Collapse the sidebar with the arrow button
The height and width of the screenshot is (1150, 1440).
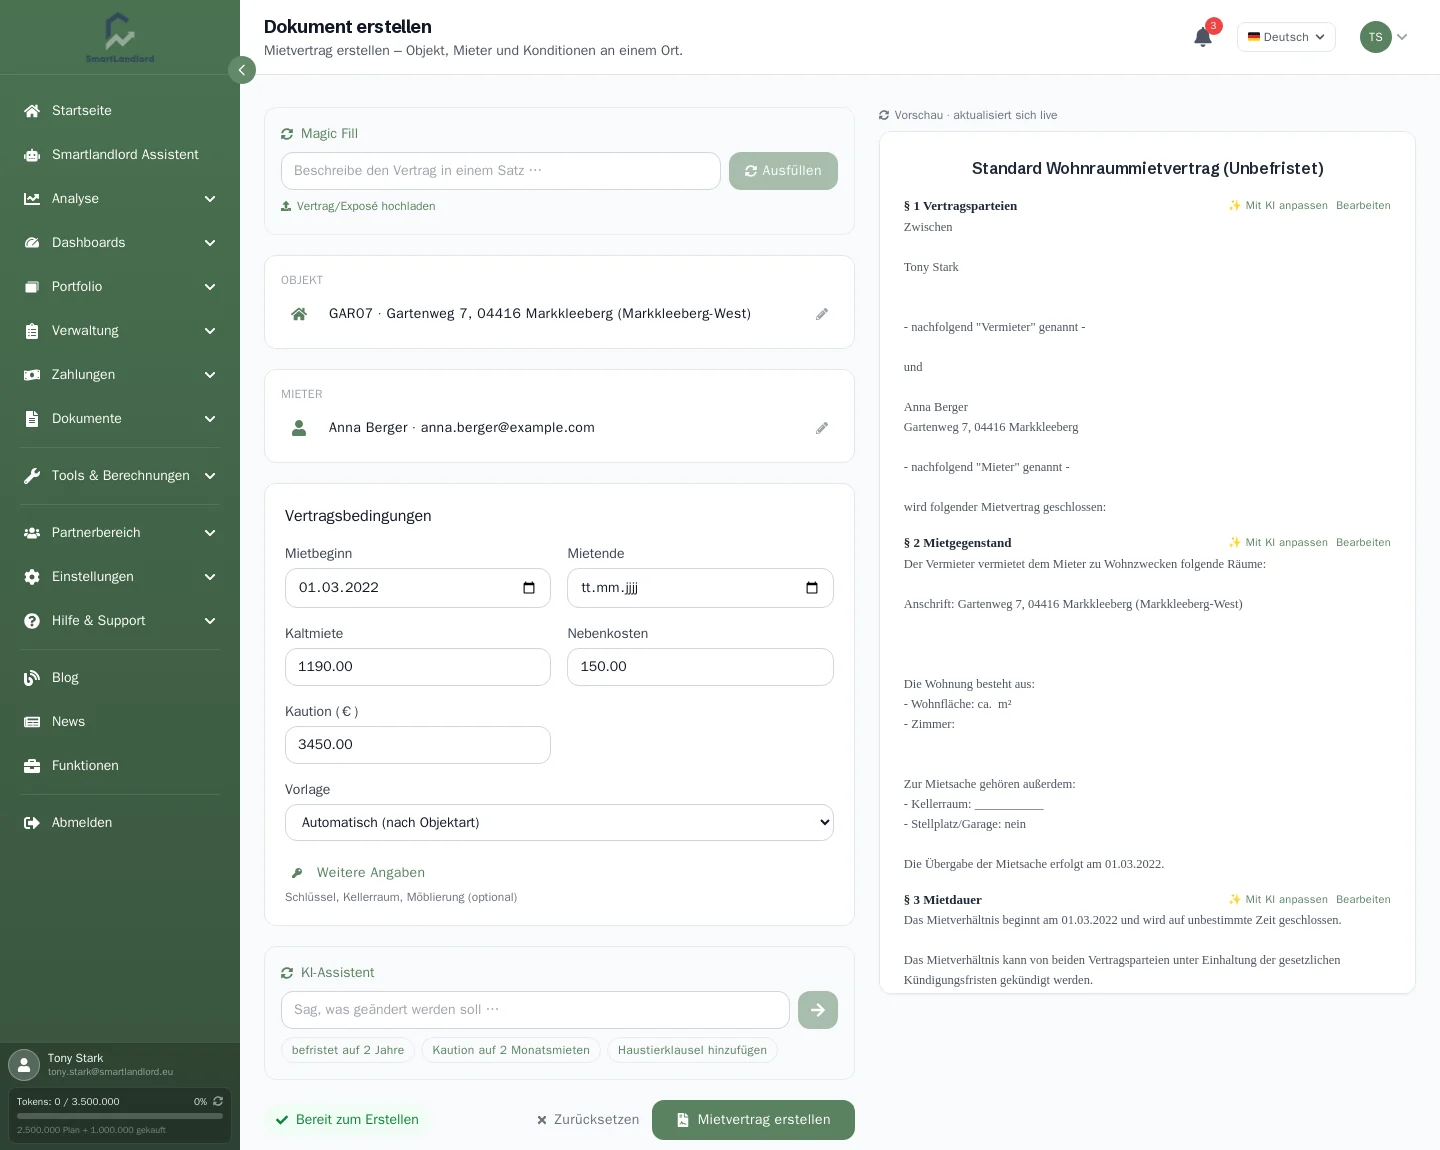[242, 70]
